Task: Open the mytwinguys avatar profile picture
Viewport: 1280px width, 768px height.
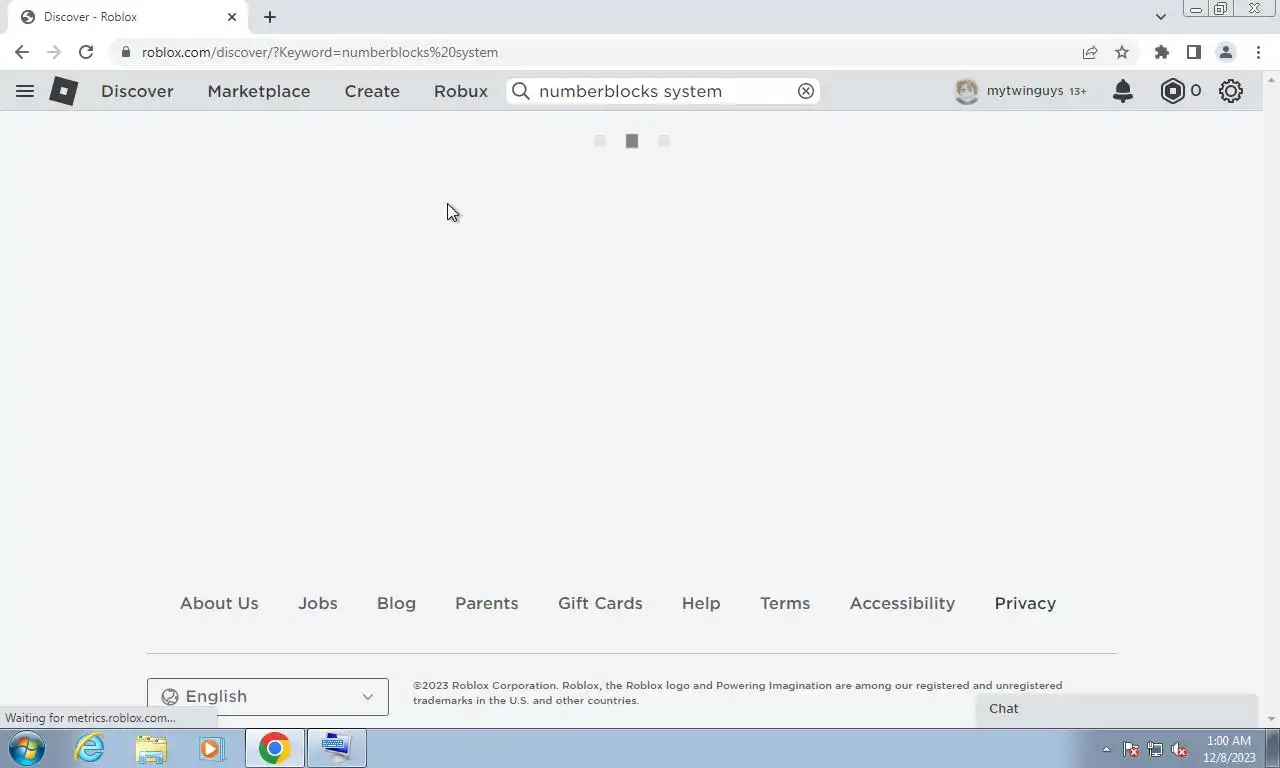Action: point(966,91)
